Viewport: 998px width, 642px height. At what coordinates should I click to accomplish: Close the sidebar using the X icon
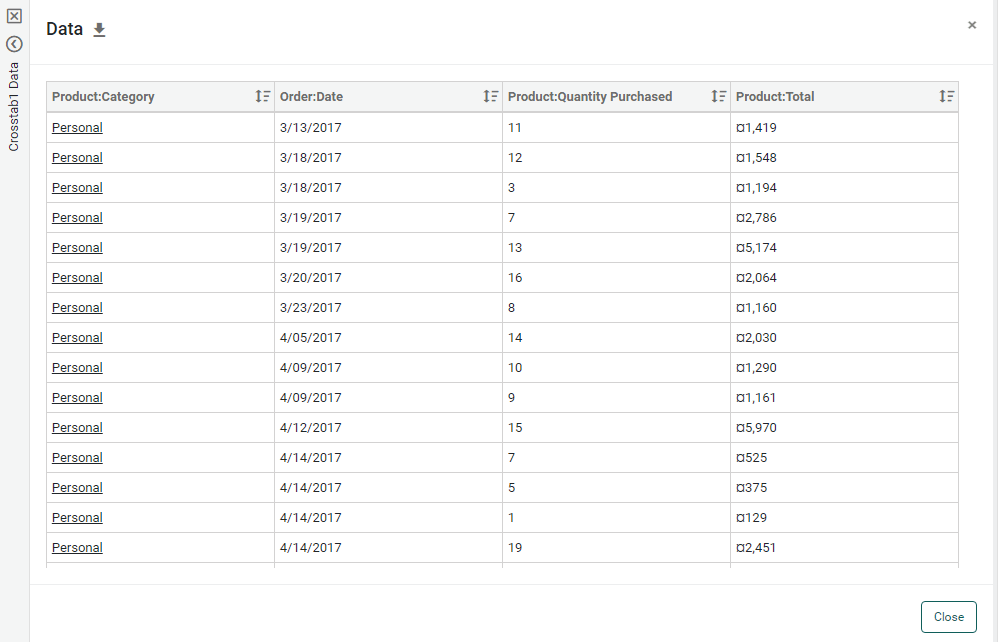pos(13,17)
